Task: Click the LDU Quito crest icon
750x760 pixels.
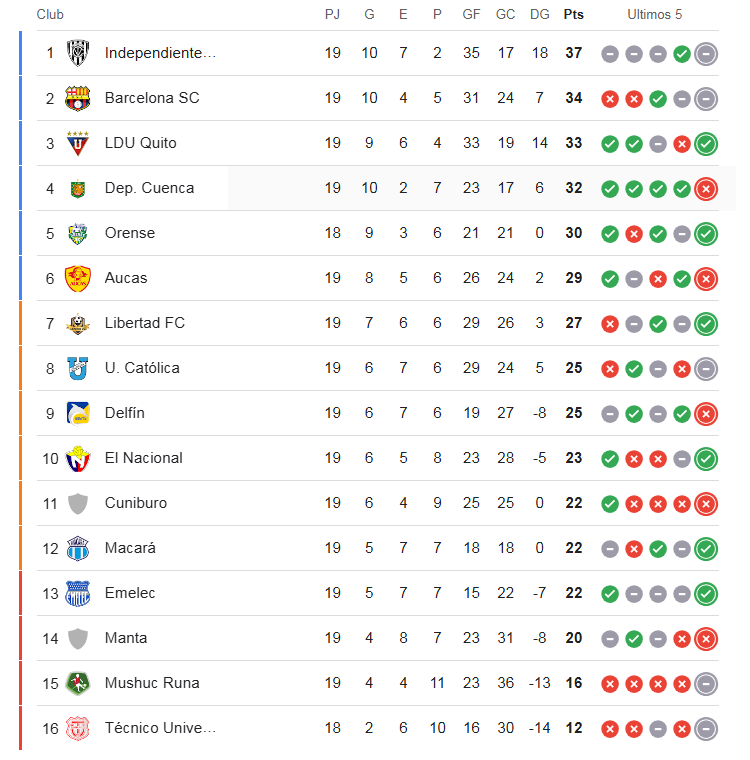Action: (78, 143)
